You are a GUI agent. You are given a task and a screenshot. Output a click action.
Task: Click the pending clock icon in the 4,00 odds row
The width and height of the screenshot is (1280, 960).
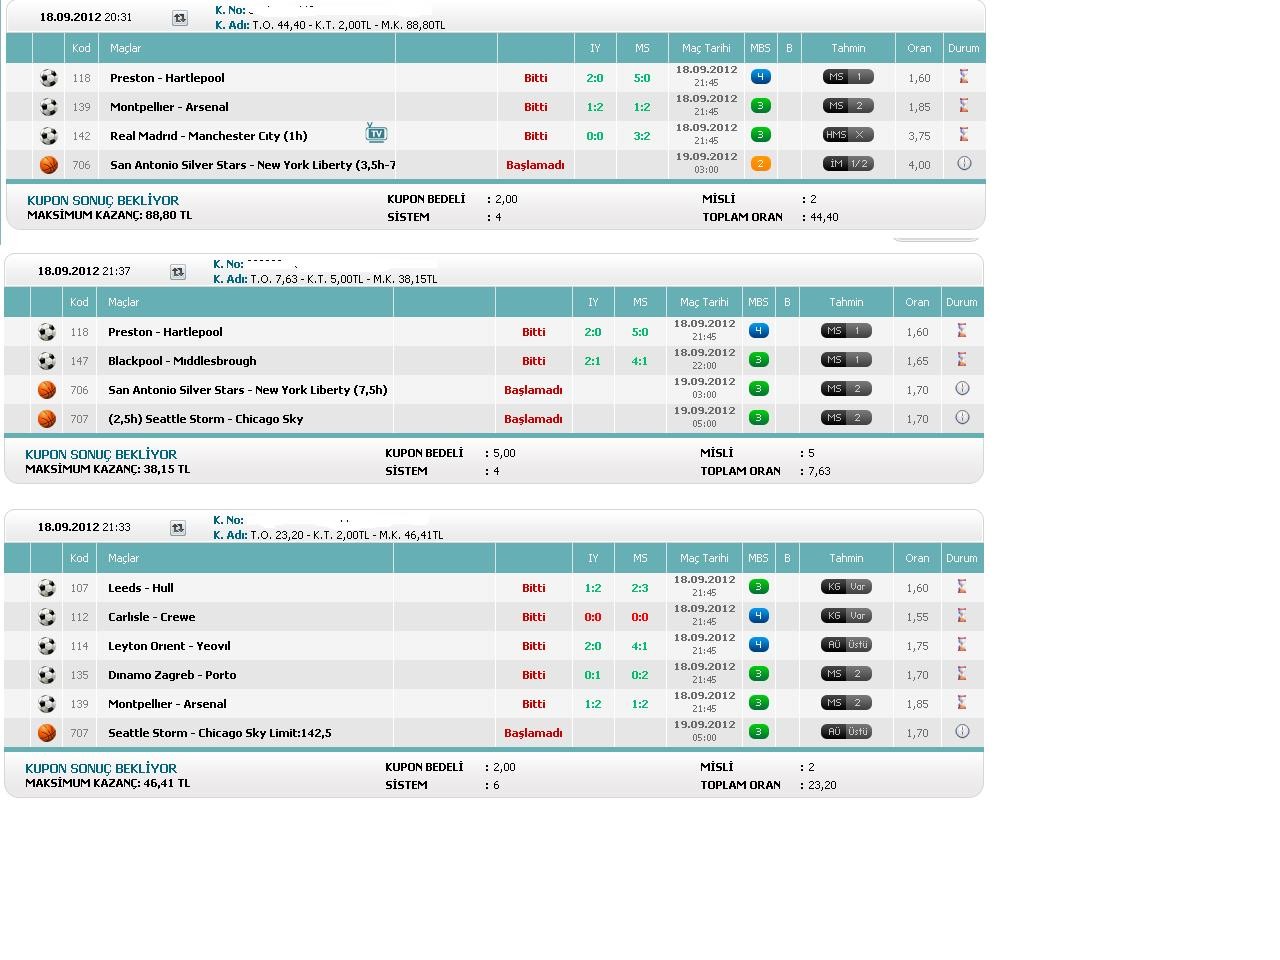(964, 163)
